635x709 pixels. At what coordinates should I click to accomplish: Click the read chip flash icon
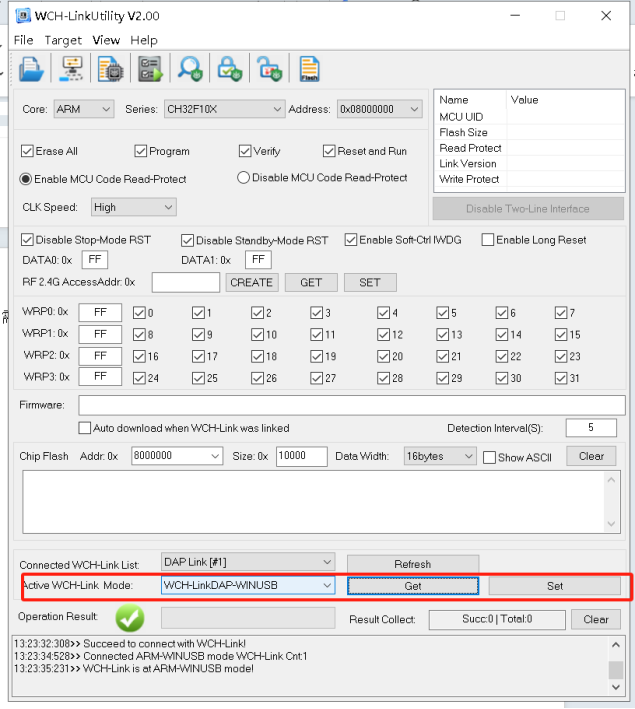coord(111,69)
